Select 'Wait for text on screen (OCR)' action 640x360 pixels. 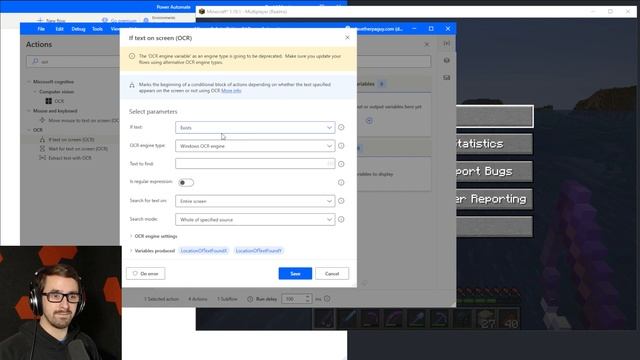[74, 149]
